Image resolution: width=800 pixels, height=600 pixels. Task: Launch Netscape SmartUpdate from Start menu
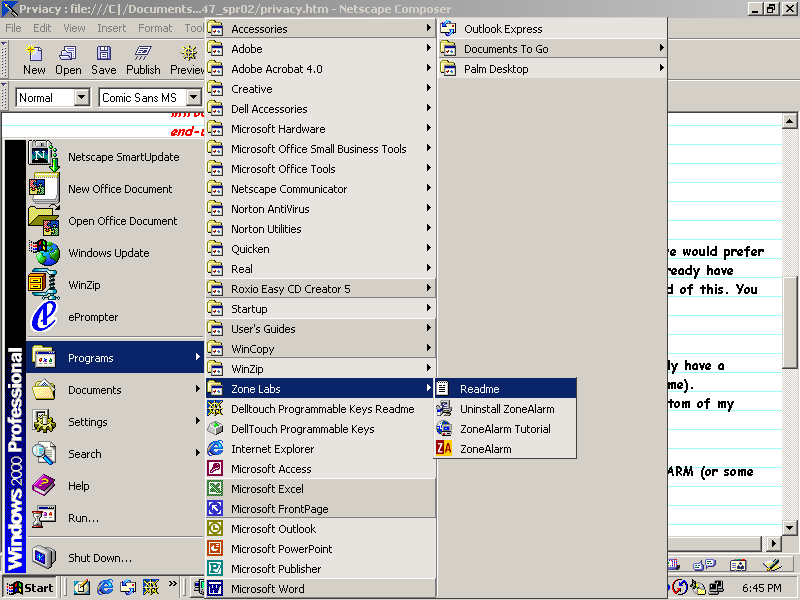(x=115, y=157)
